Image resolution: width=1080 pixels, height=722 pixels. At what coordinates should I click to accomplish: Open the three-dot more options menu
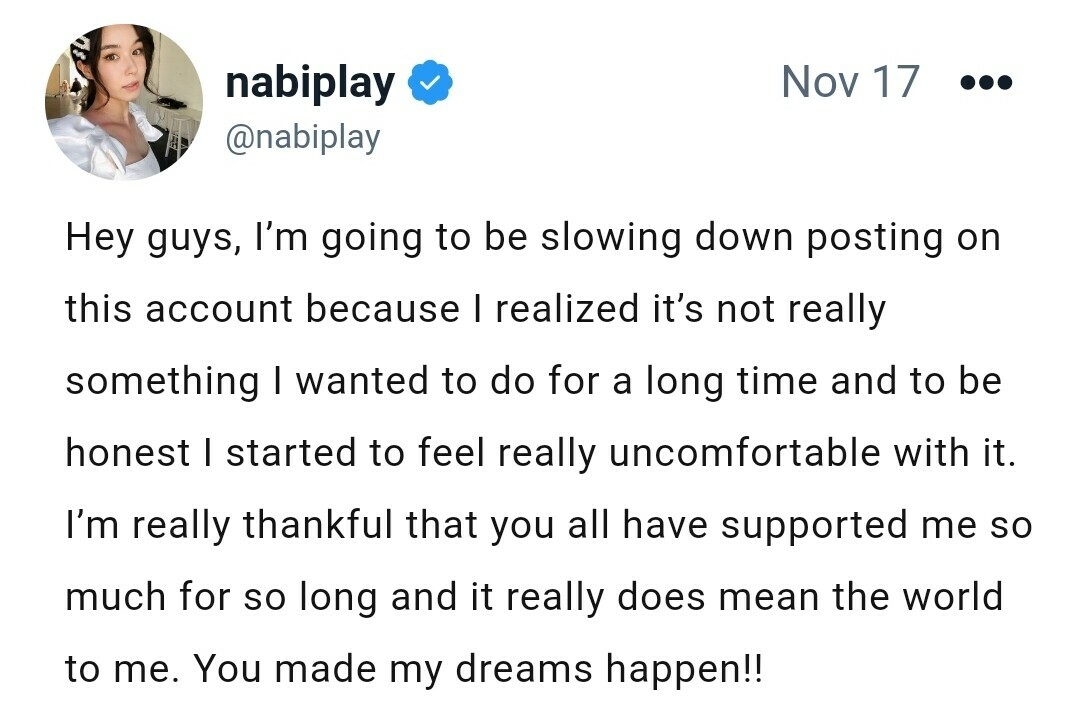click(985, 83)
